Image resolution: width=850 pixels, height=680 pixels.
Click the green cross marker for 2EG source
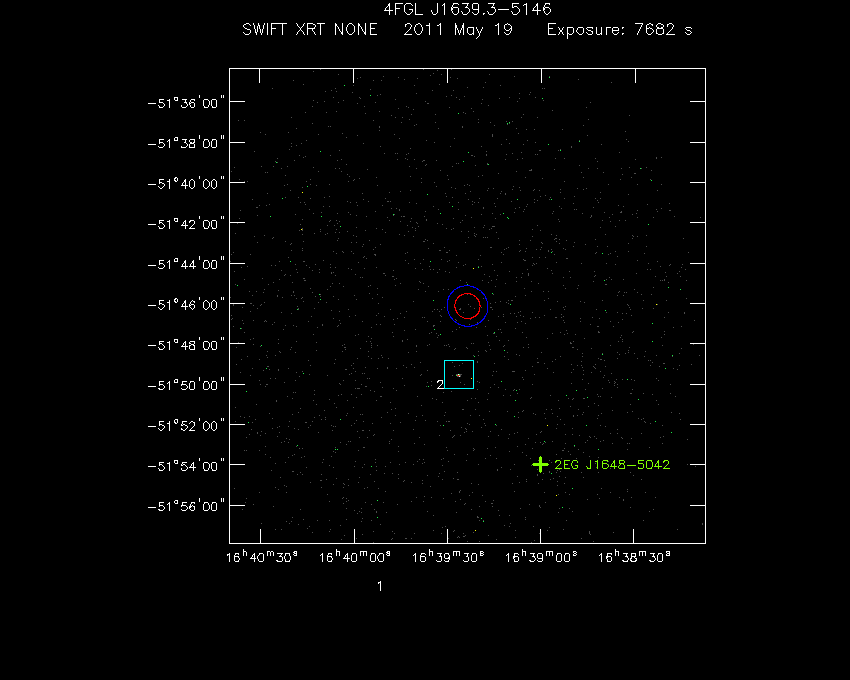point(540,465)
